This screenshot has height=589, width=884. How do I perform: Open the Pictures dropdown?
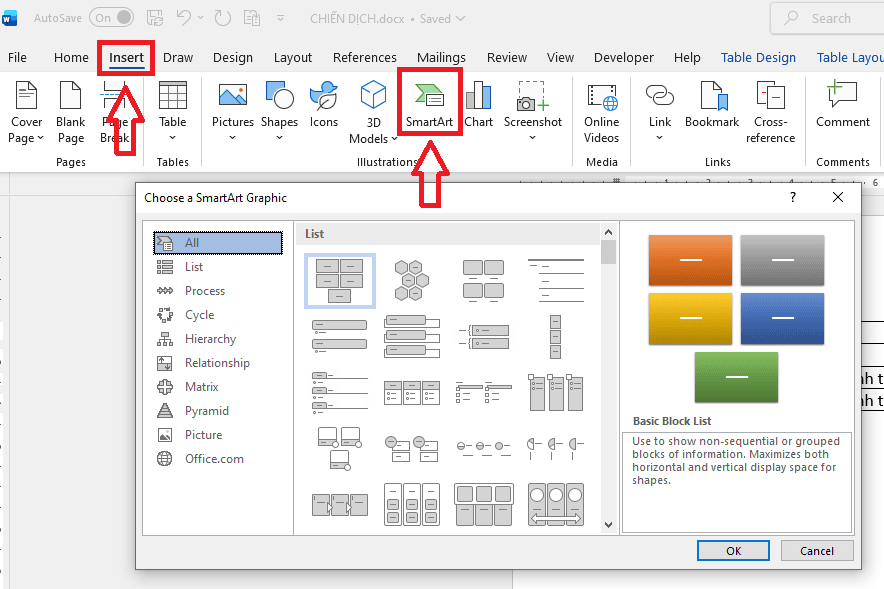(232, 112)
